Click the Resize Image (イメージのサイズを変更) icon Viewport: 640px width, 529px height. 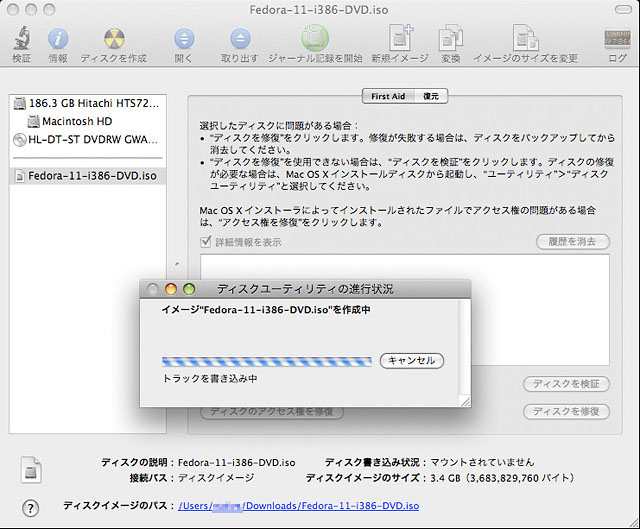tap(525, 38)
